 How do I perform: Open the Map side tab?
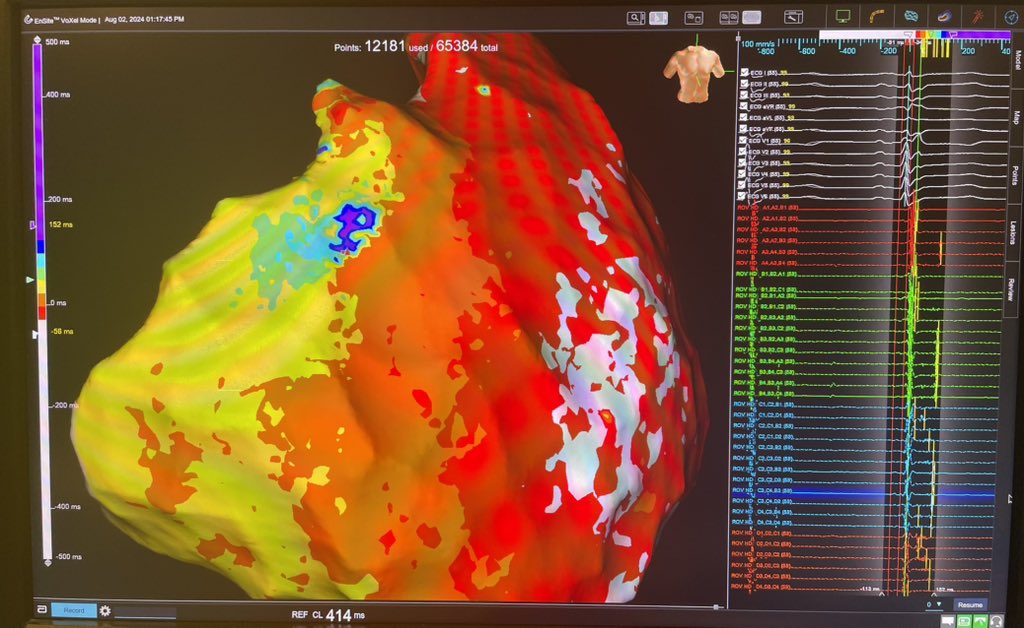click(x=1016, y=118)
